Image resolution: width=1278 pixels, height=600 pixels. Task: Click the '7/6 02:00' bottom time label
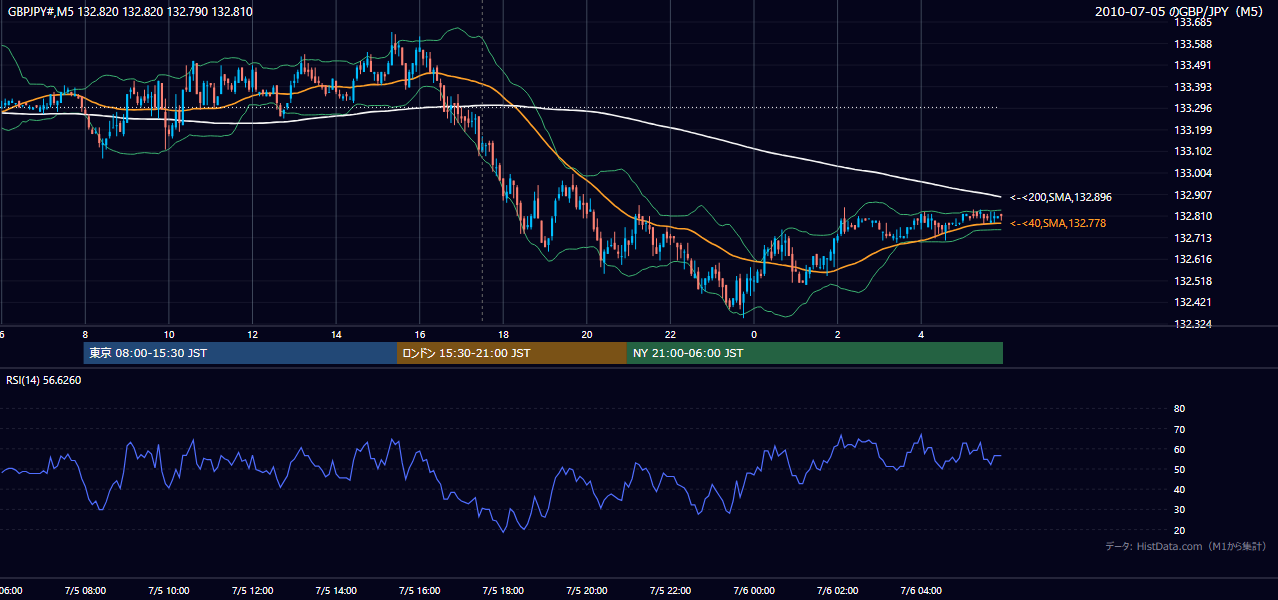tap(838, 591)
